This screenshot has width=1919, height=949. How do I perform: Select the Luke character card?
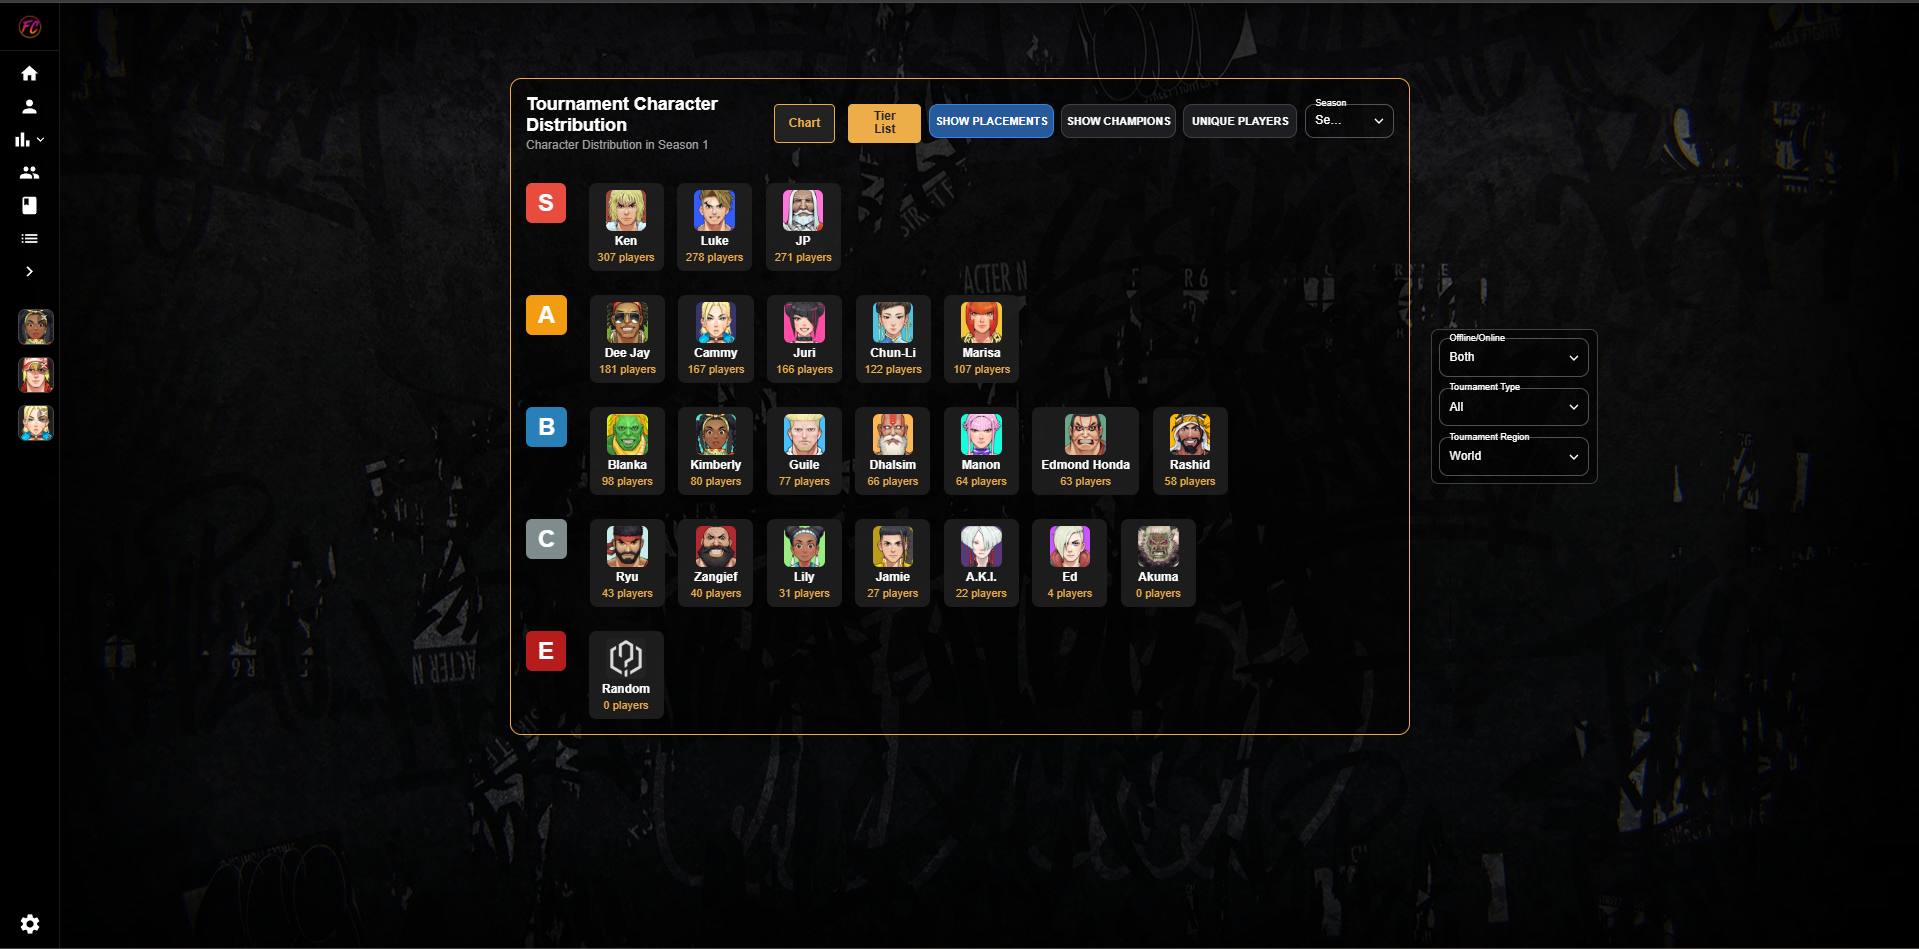click(x=714, y=227)
